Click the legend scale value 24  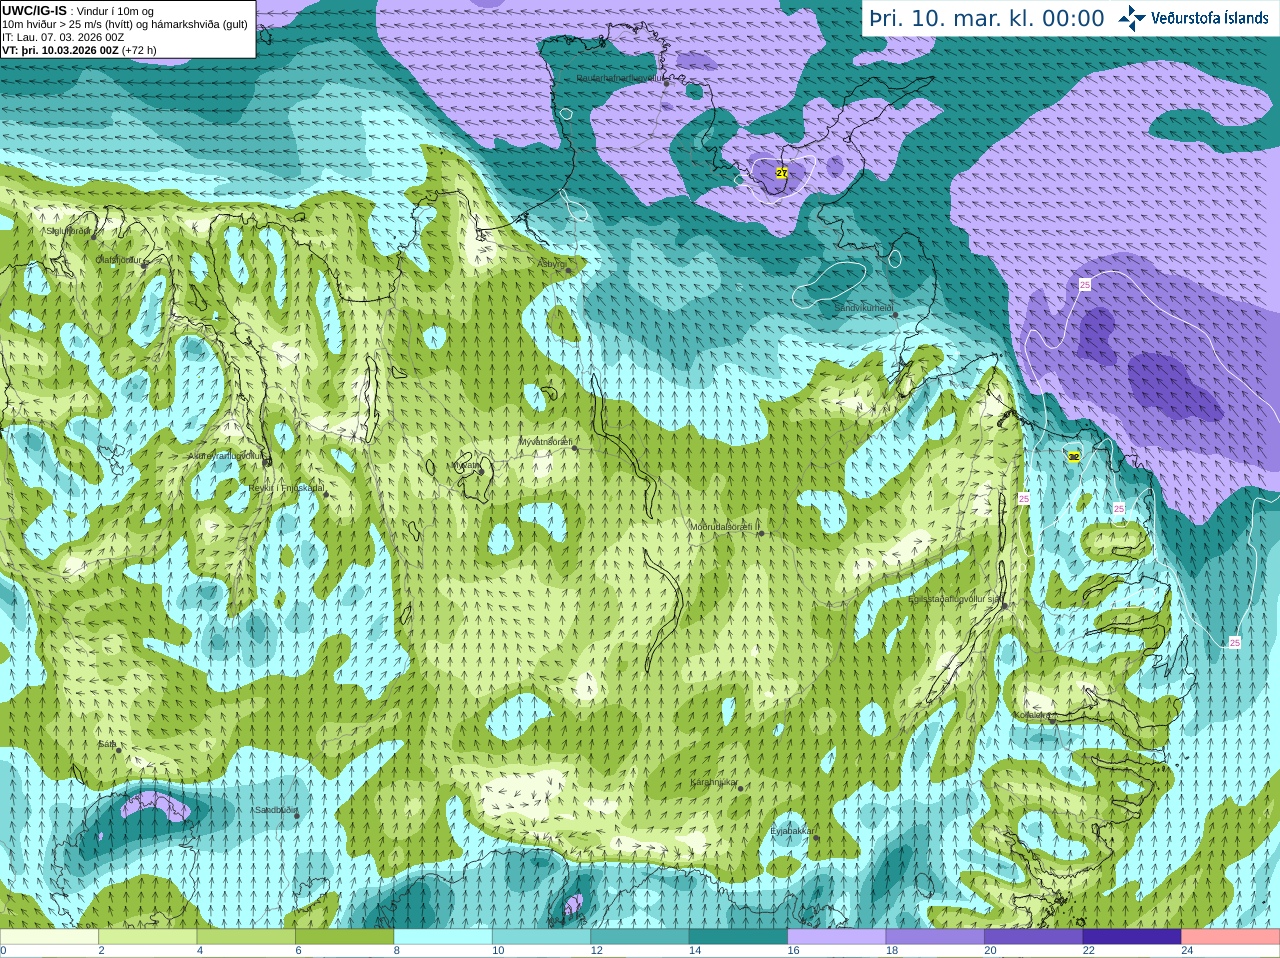[1187, 951]
